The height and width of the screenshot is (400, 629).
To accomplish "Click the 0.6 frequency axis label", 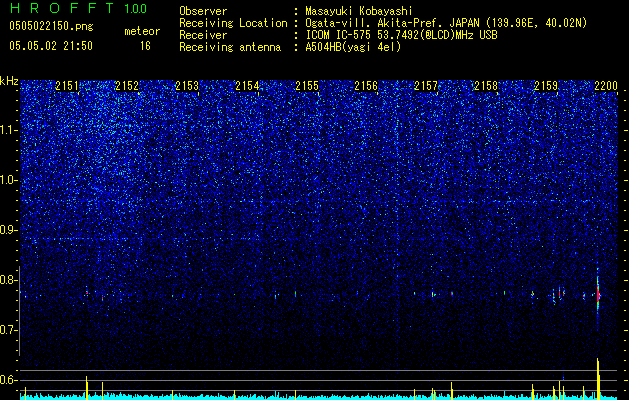I will coord(9,380).
